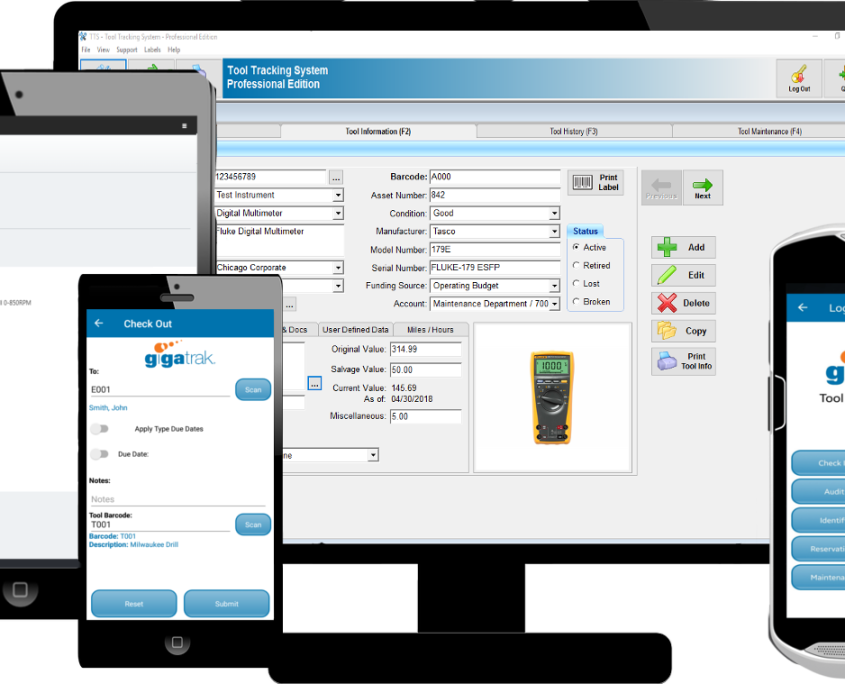
Task: Tap the Submit button on phone
Action: coord(226,604)
